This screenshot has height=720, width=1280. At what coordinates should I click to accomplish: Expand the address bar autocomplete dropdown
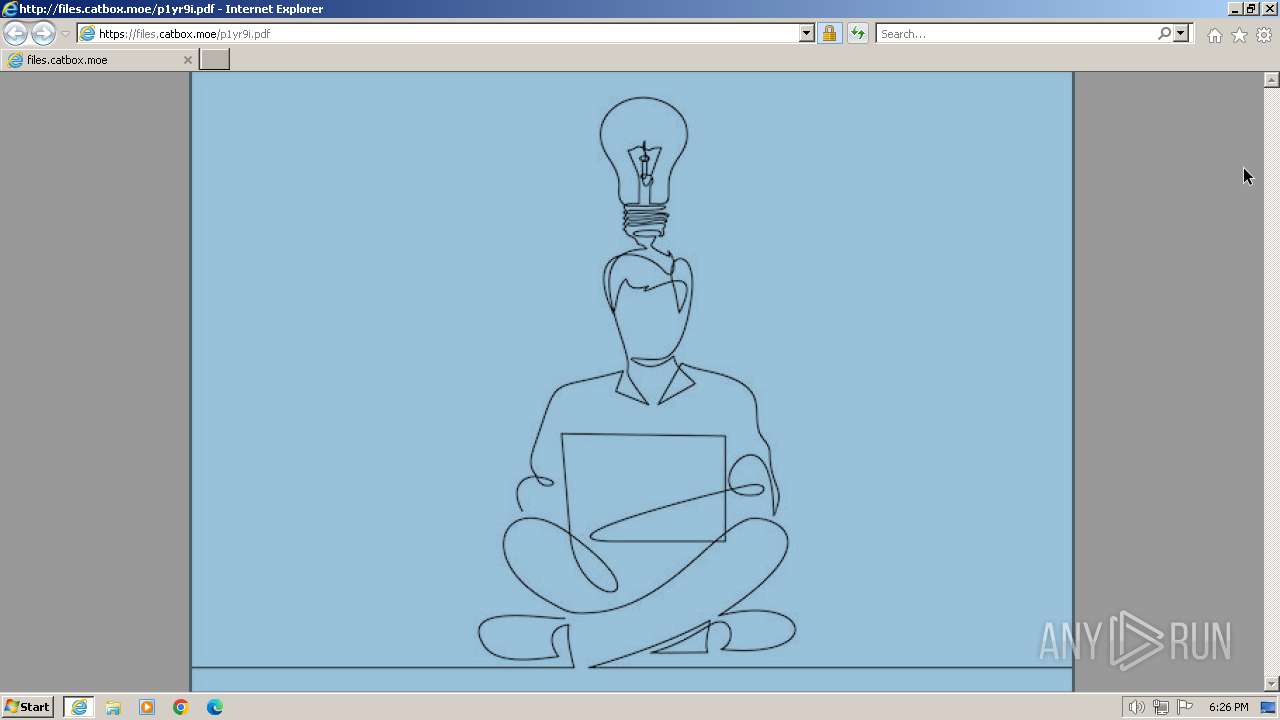(807, 33)
